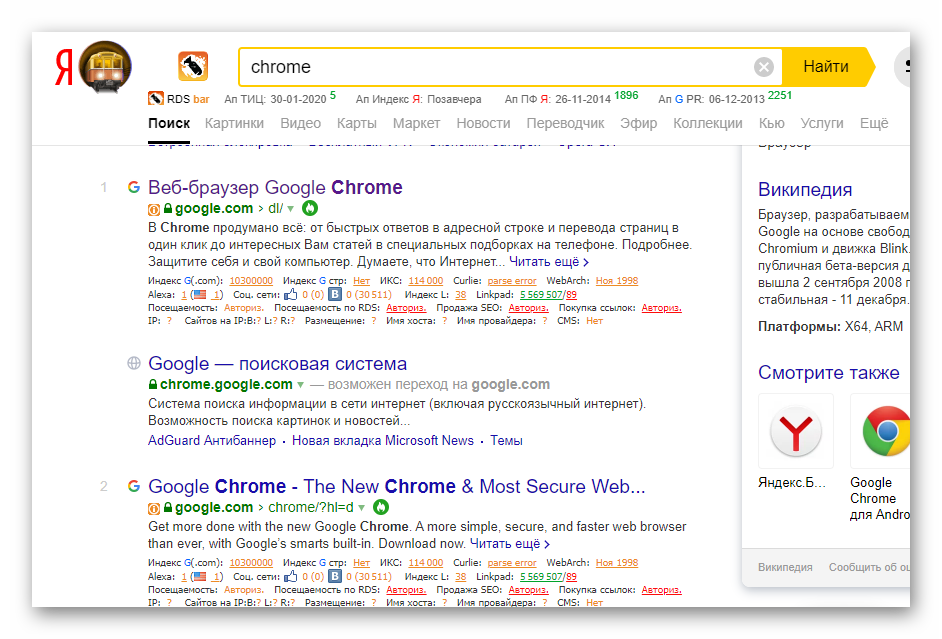
Task: Click Google favicon beside Веб-браузер Google Chrome
Action: (x=134, y=187)
